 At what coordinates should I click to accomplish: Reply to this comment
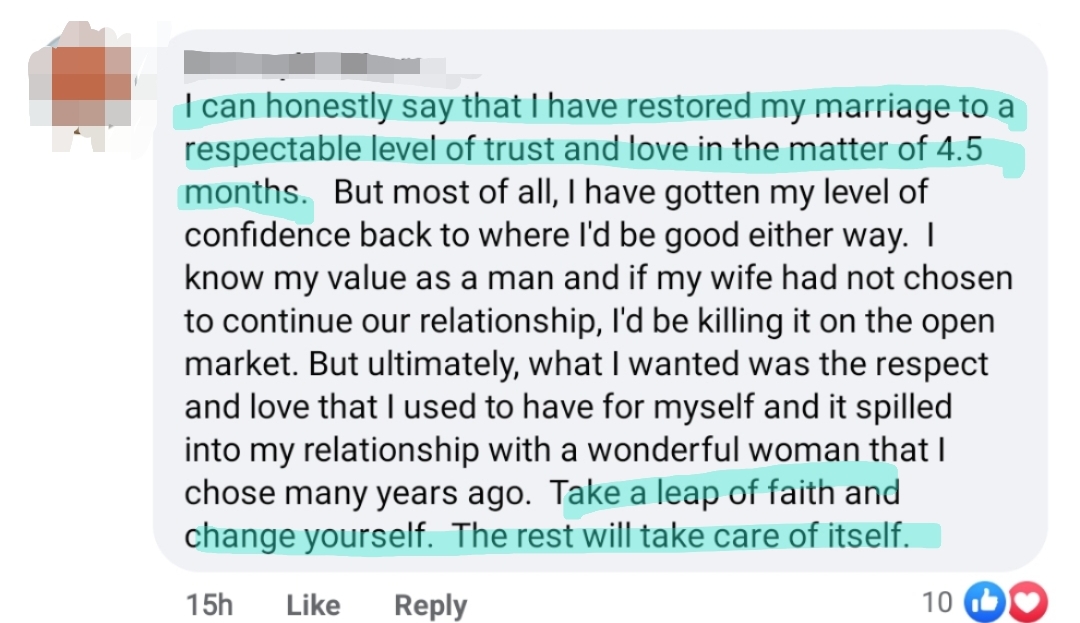pyautogui.click(x=430, y=605)
